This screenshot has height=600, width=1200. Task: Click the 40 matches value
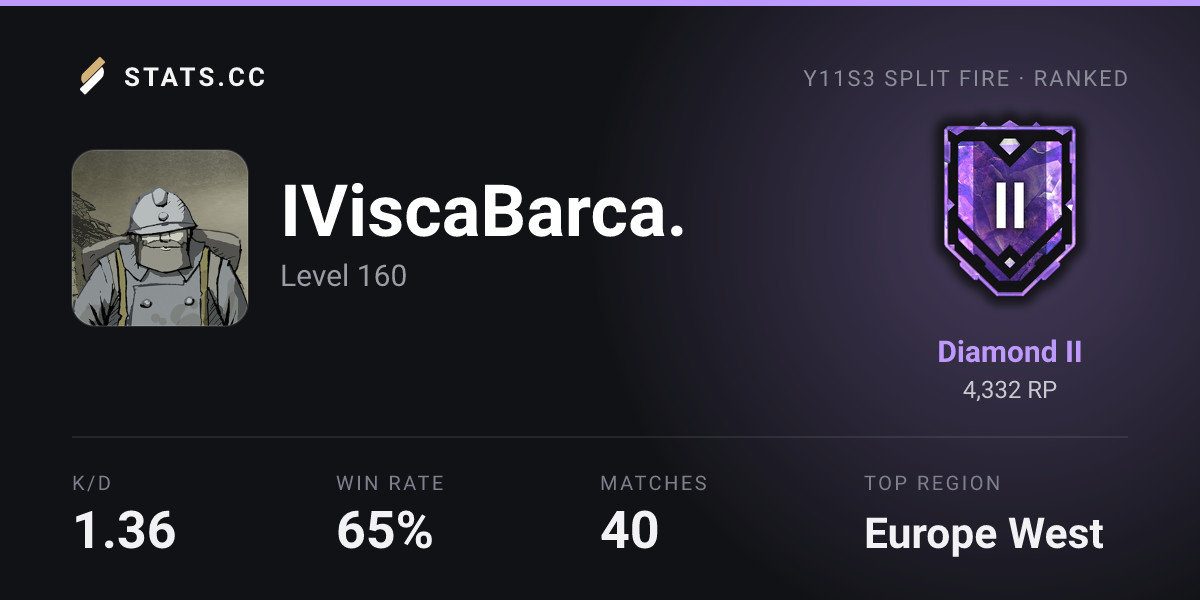pos(629,530)
